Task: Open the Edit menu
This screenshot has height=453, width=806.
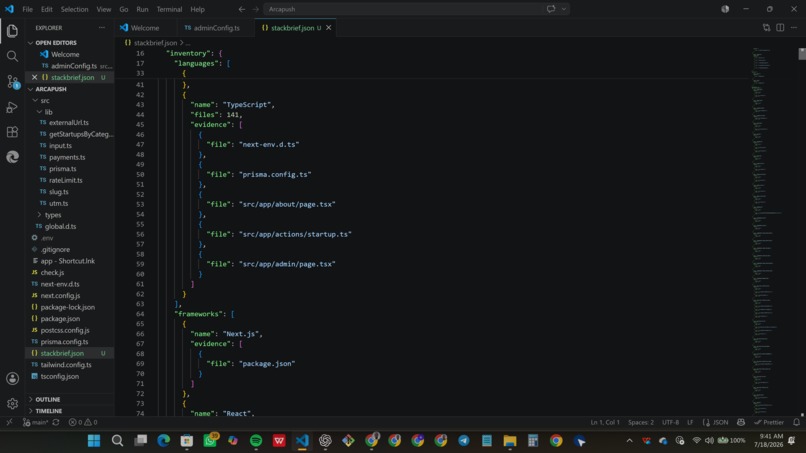Action: (x=46, y=9)
